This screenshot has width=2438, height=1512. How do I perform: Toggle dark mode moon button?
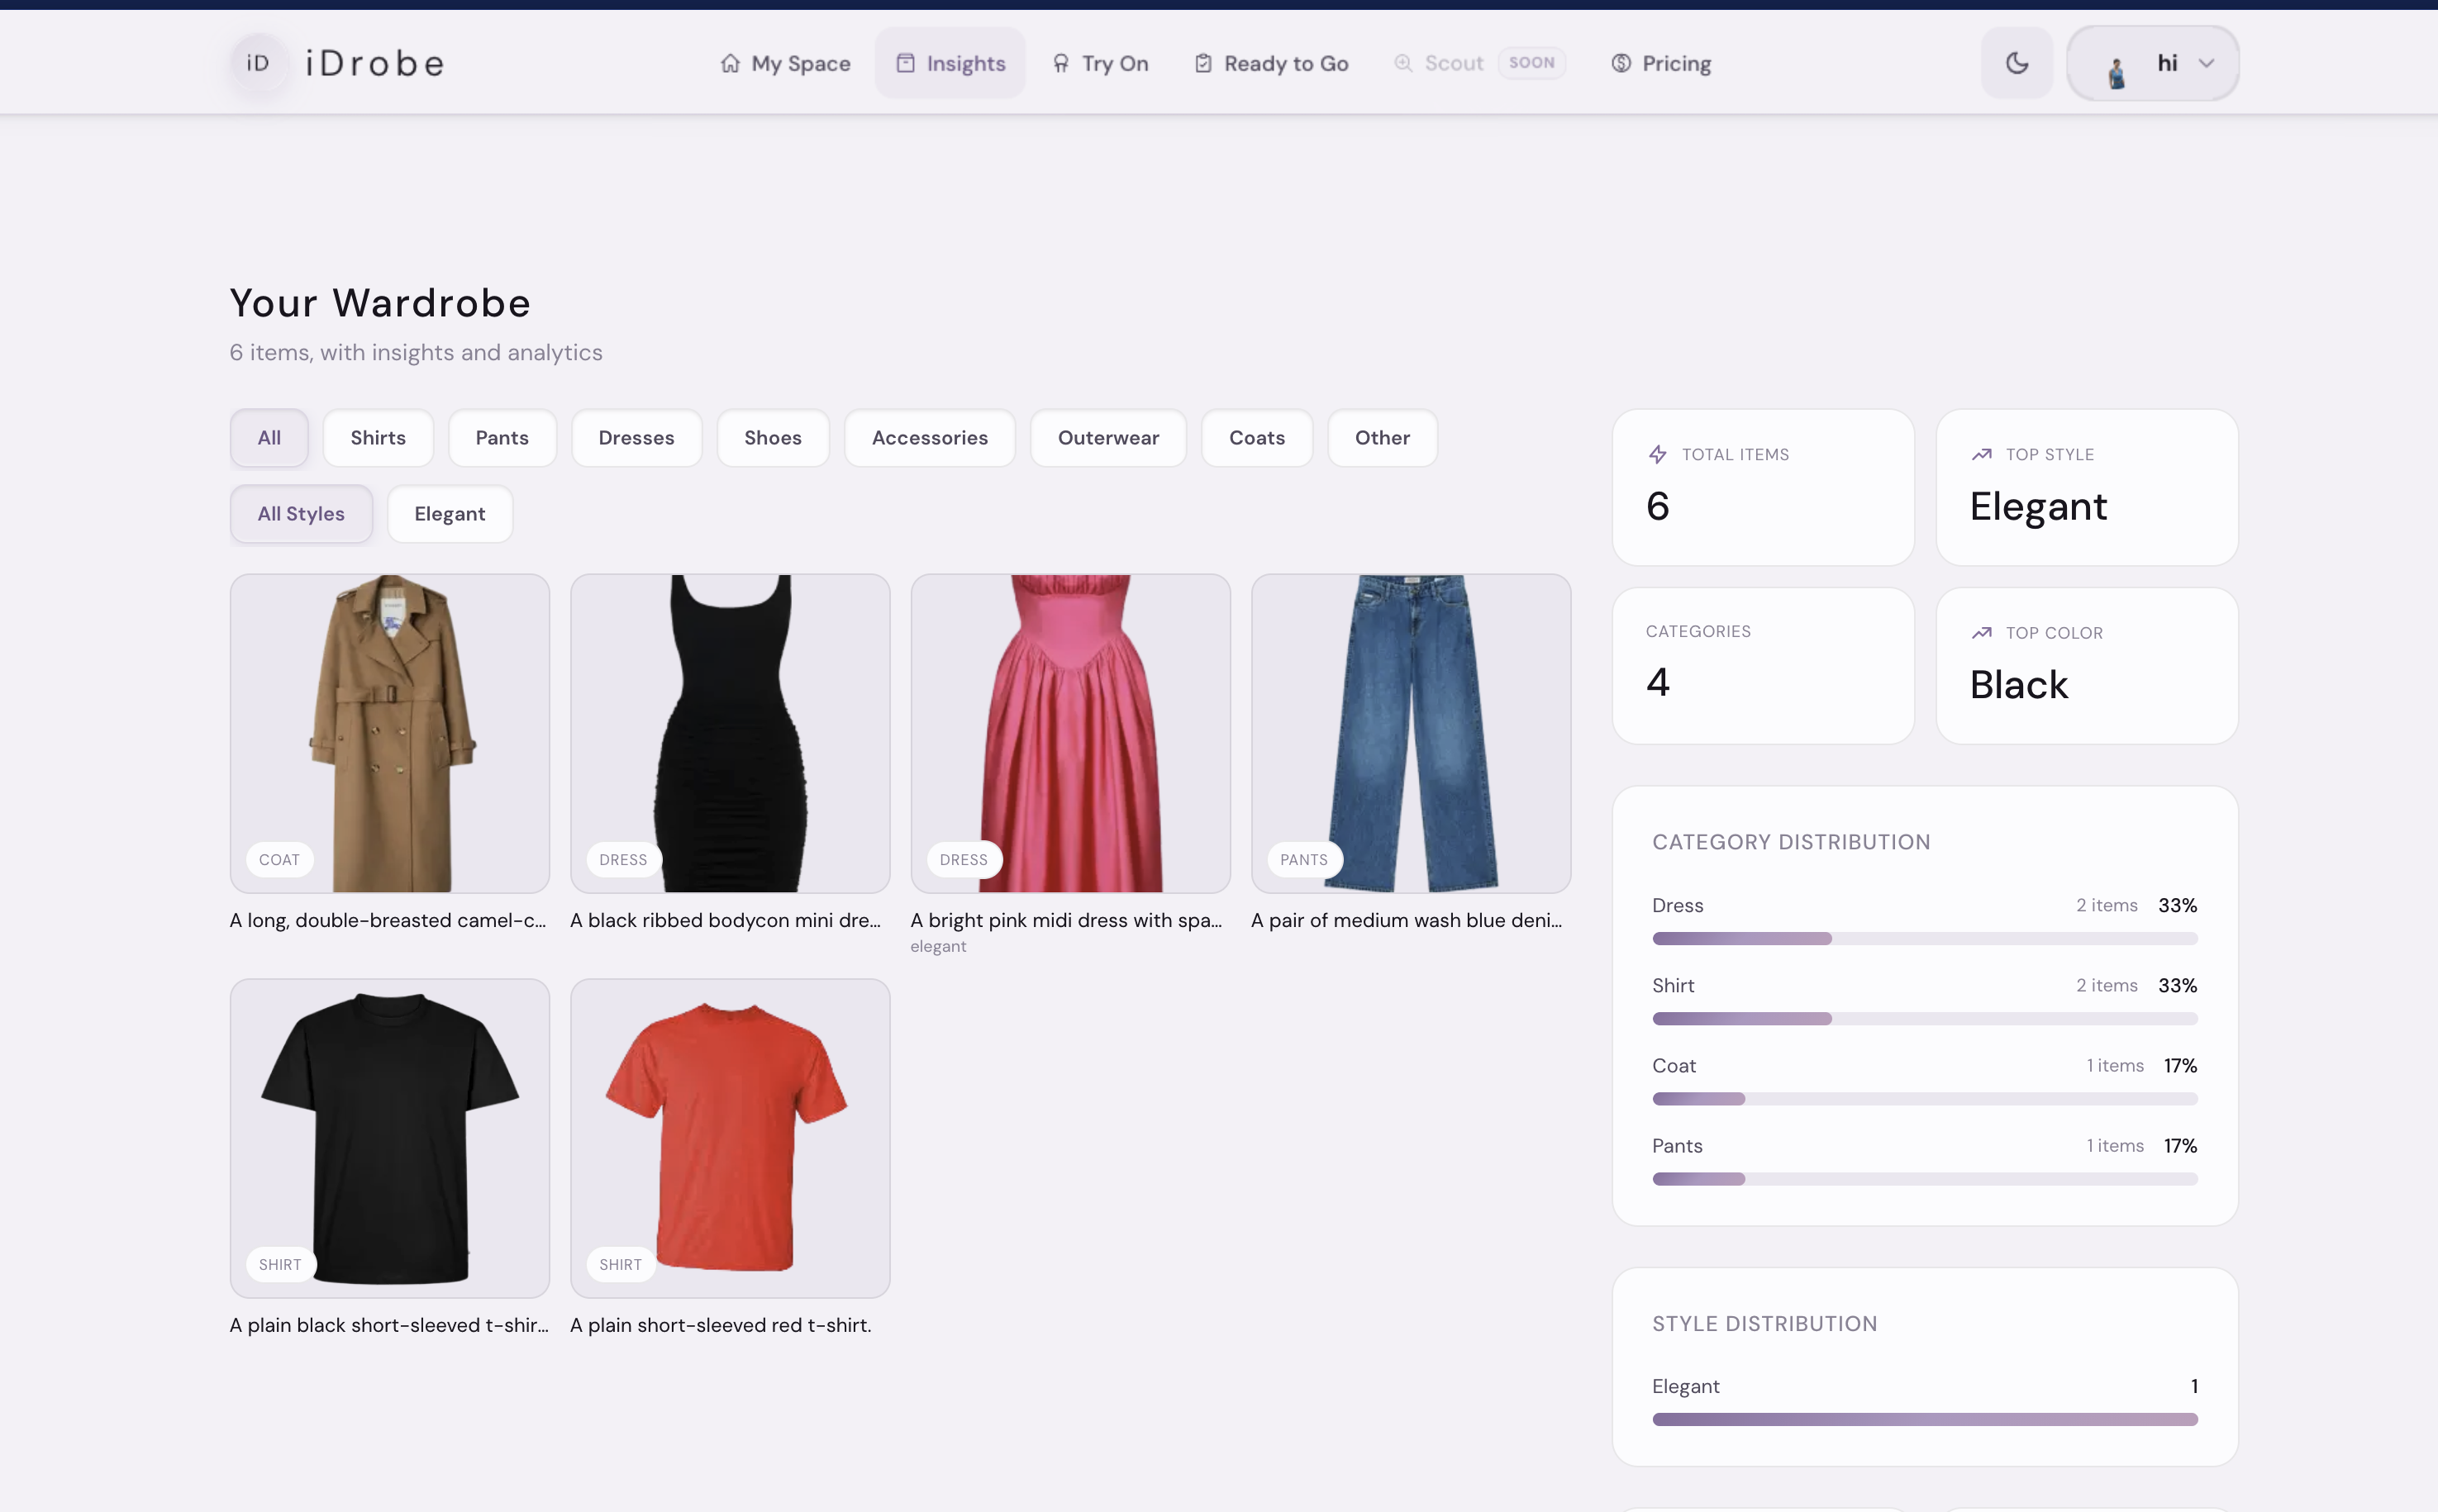[x=2017, y=63]
